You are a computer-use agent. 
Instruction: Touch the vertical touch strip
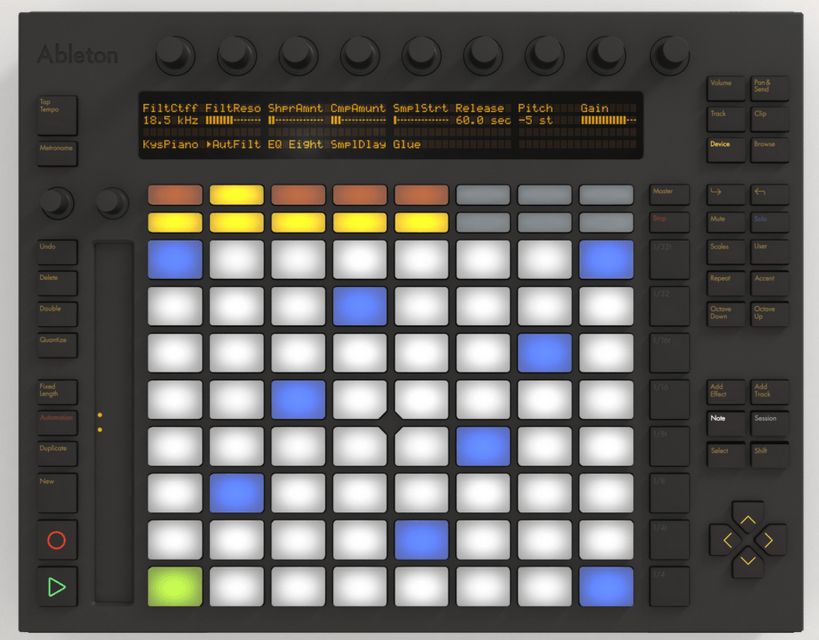[x=113, y=420]
